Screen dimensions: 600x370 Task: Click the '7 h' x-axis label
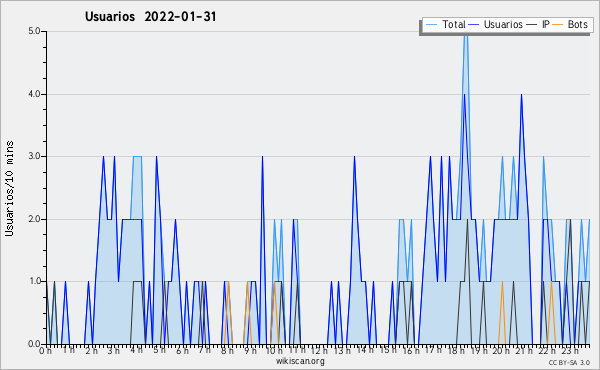(205, 350)
